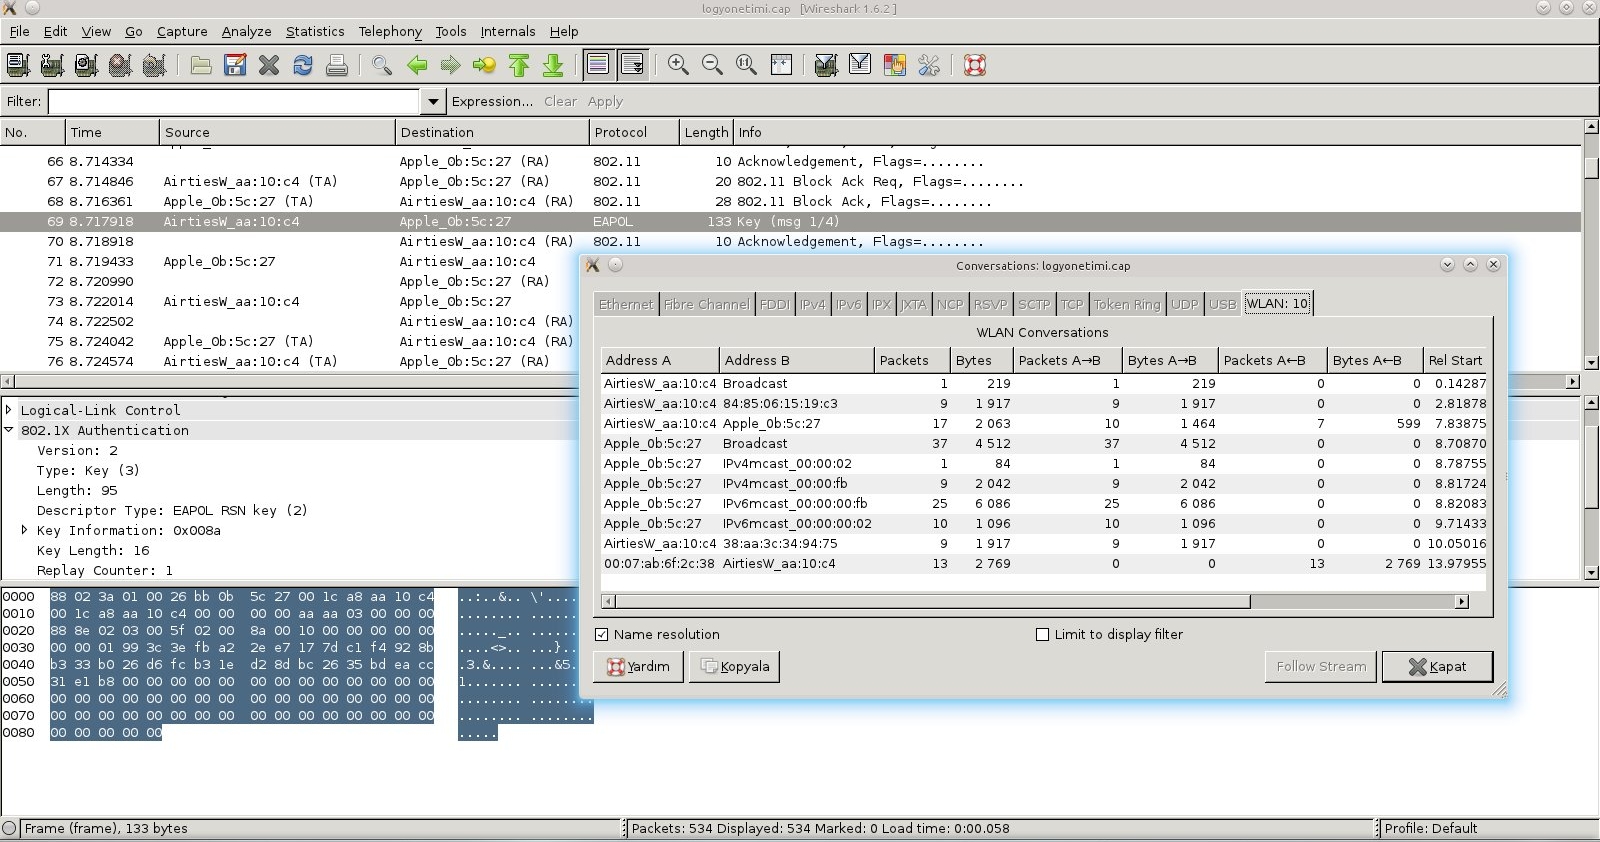Click expert info indicator in status bar
1600x842 pixels.
pyautogui.click(x=10, y=828)
